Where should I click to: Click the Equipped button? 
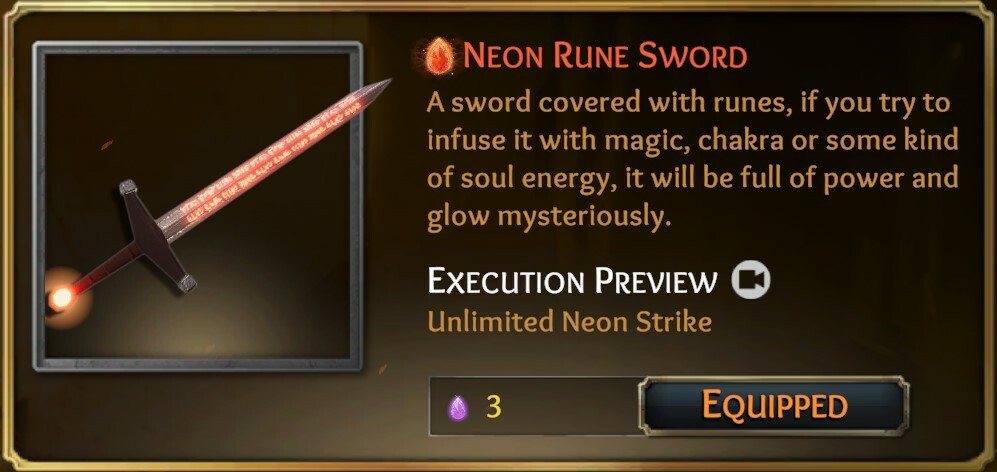tap(774, 406)
